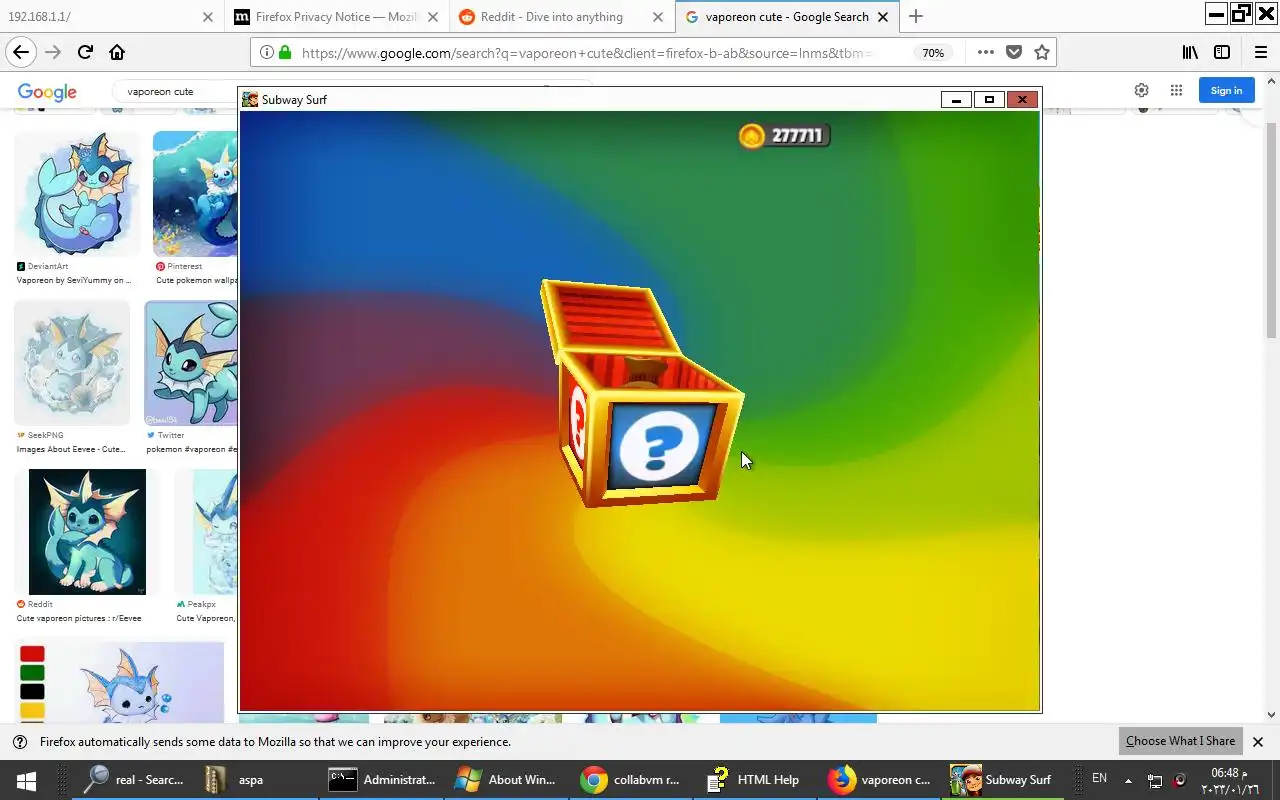1280x800 pixels.
Task: Open a new Firefox tab with plus
Action: pos(916,16)
